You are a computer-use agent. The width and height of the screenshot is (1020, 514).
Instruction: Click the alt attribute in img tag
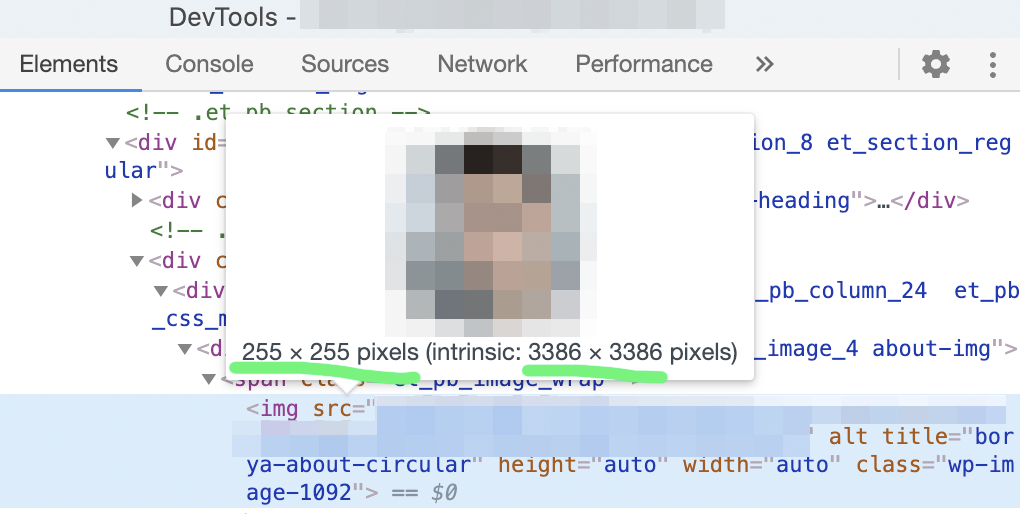(848, 436)
